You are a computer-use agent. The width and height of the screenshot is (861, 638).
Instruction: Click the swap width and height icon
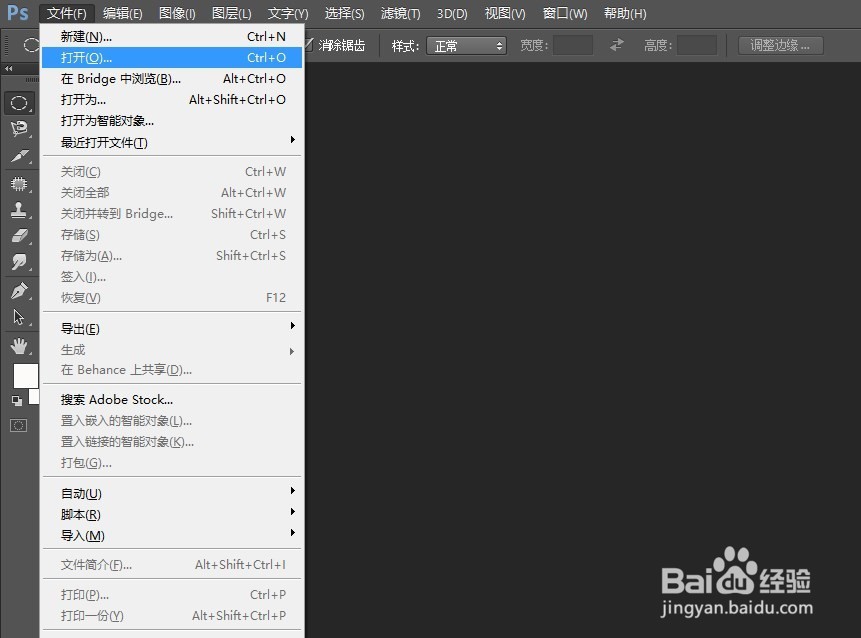tap(617, 44)
